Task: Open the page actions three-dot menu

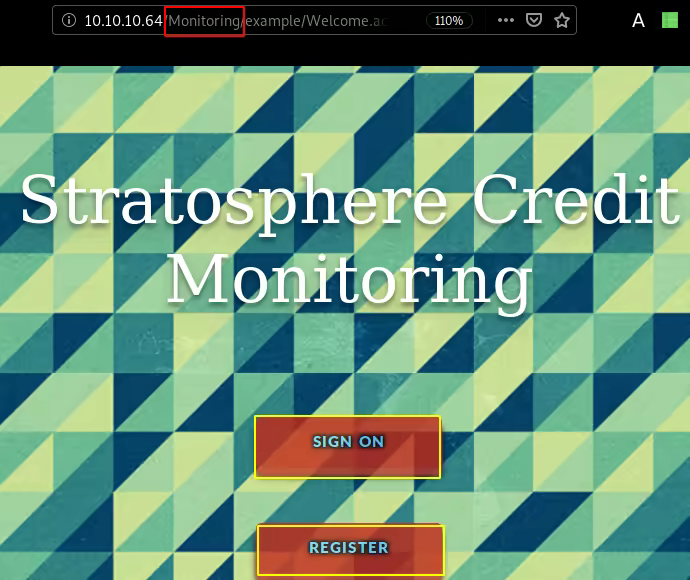Action: point(506,20)
